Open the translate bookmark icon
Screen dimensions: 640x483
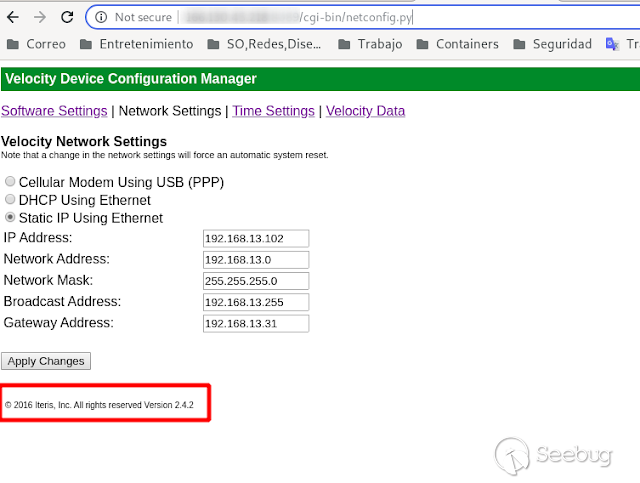click(x=612, y=44)
